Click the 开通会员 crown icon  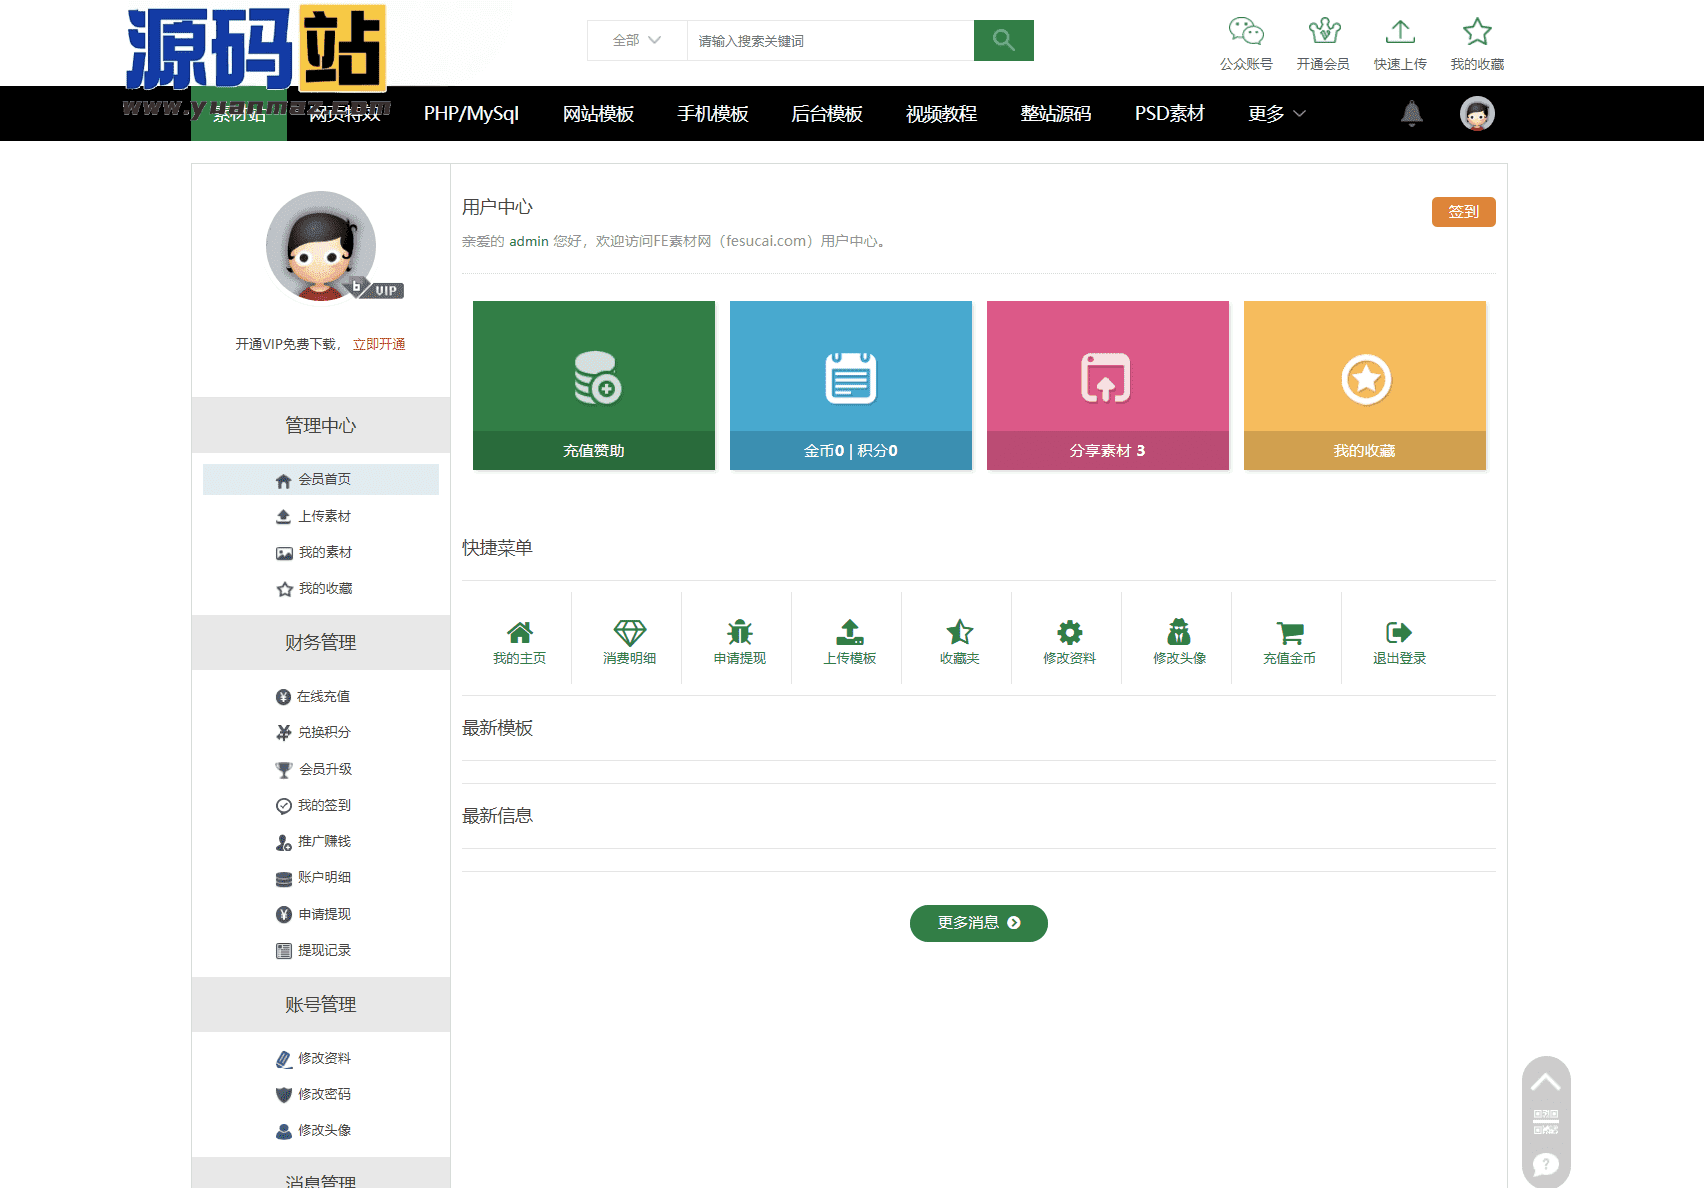point(1323,33)
